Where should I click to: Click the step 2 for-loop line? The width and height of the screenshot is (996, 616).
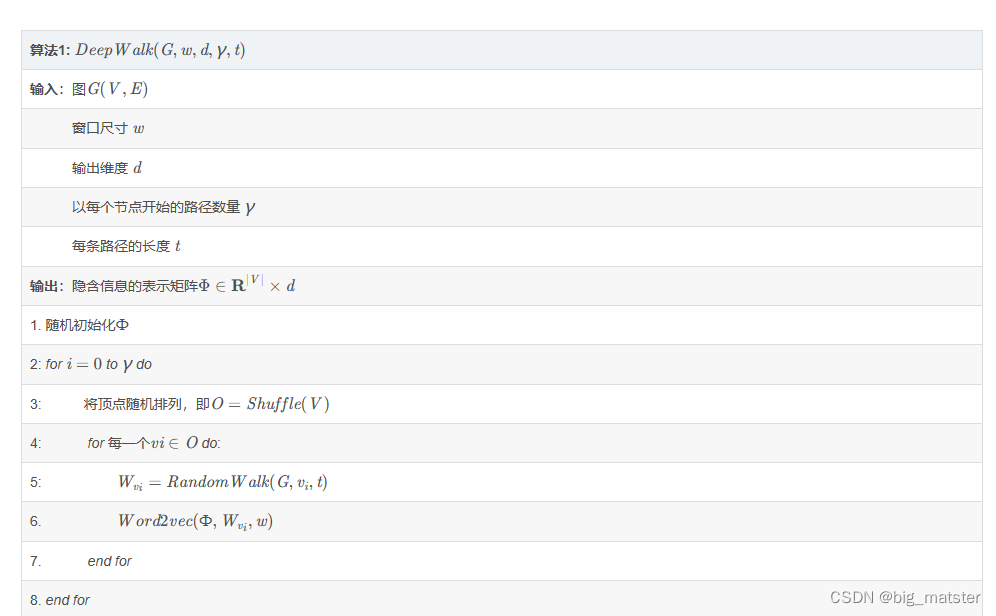coord(91,364)
